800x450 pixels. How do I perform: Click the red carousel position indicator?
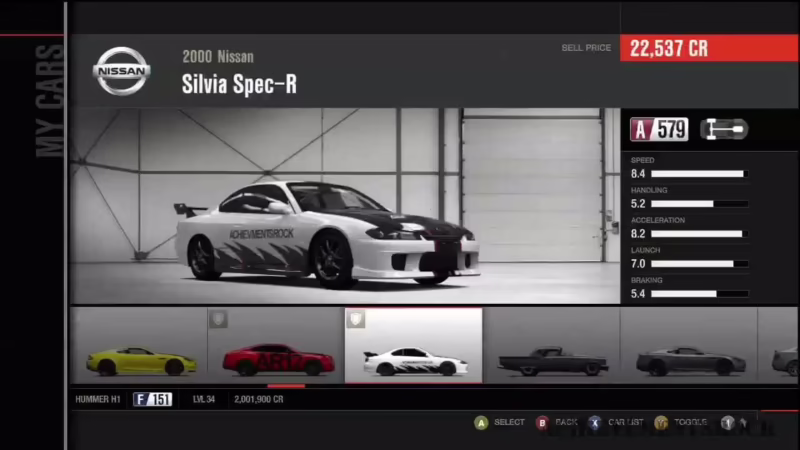286,386
